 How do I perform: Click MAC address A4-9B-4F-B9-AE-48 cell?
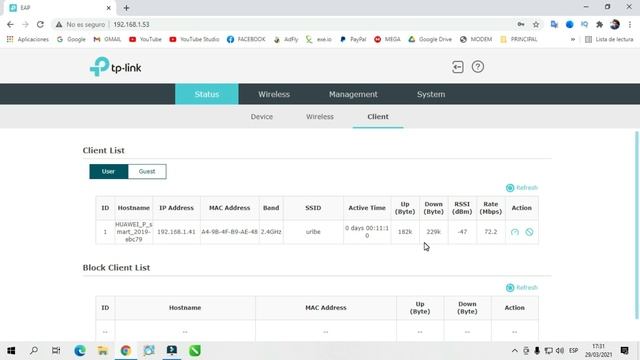[229, 232]
